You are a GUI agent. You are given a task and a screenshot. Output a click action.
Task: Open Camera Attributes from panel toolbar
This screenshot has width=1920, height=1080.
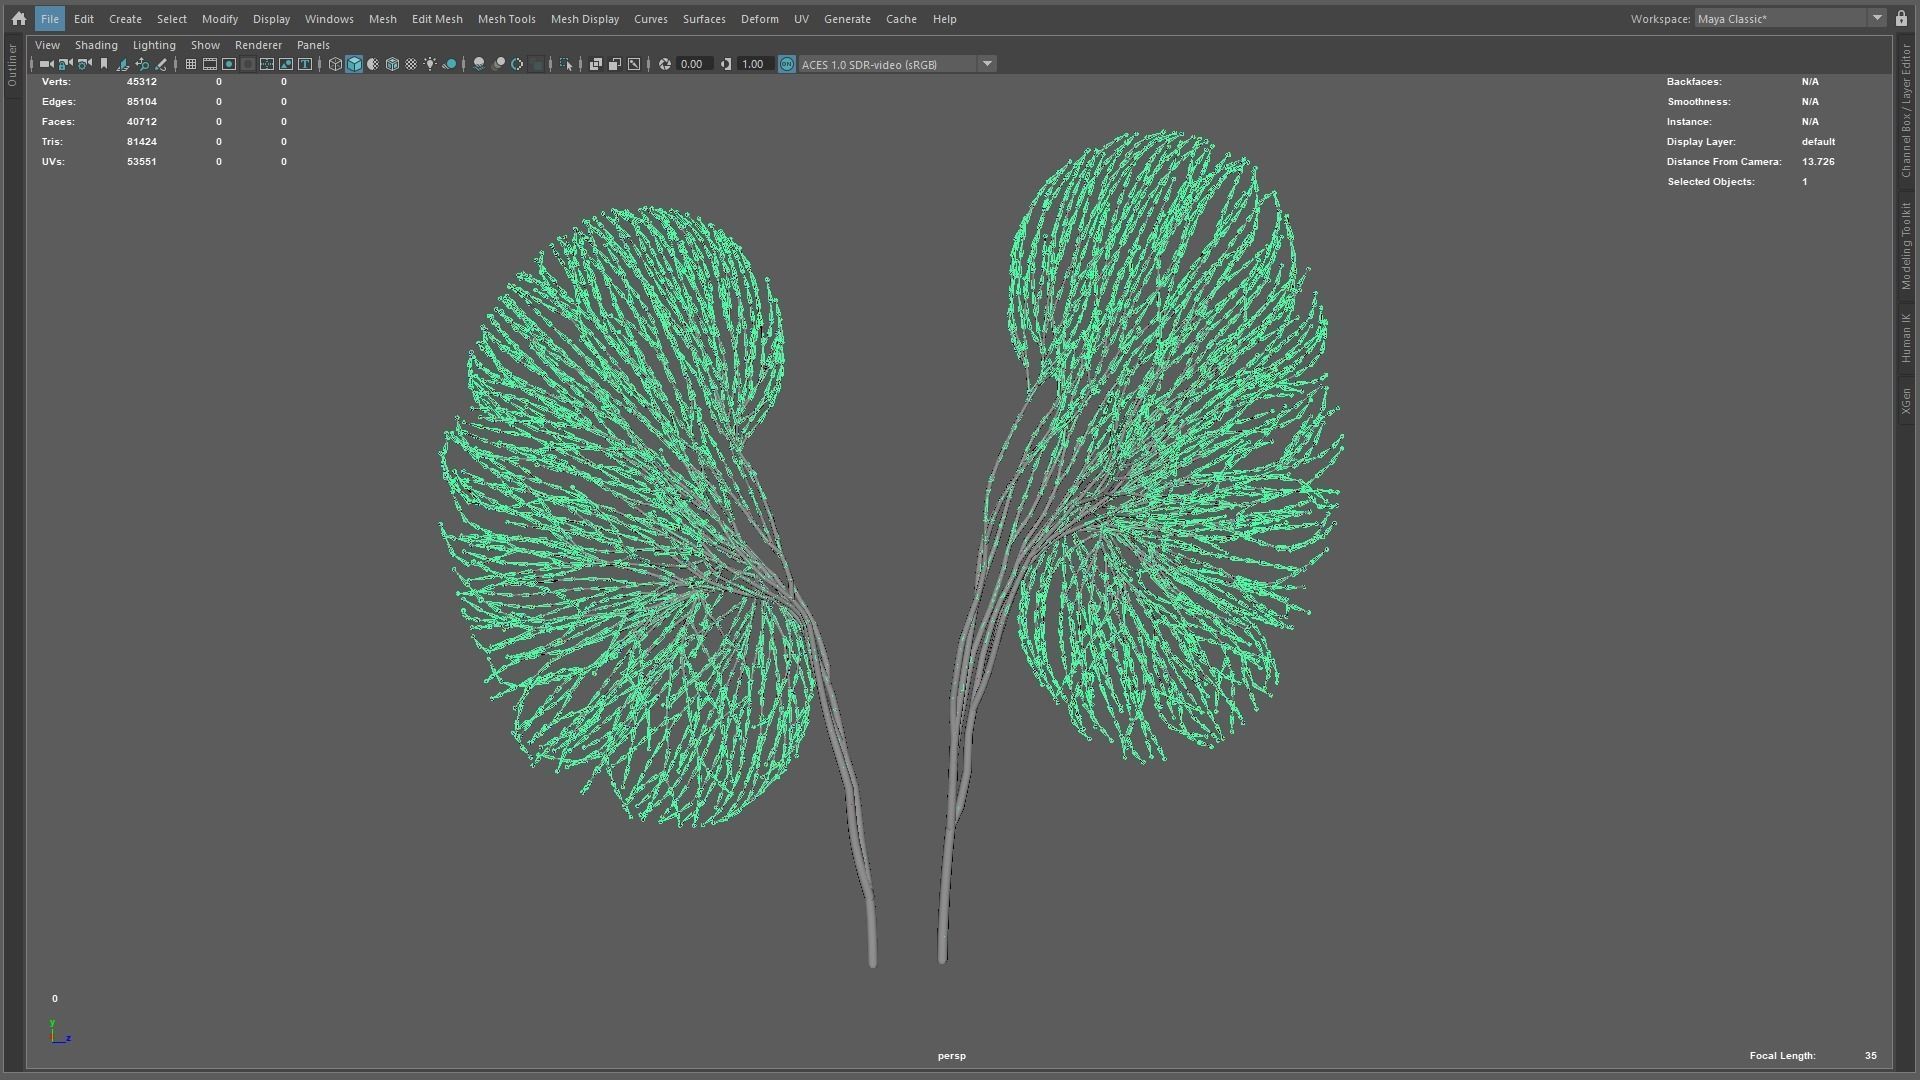click(84, 64)
